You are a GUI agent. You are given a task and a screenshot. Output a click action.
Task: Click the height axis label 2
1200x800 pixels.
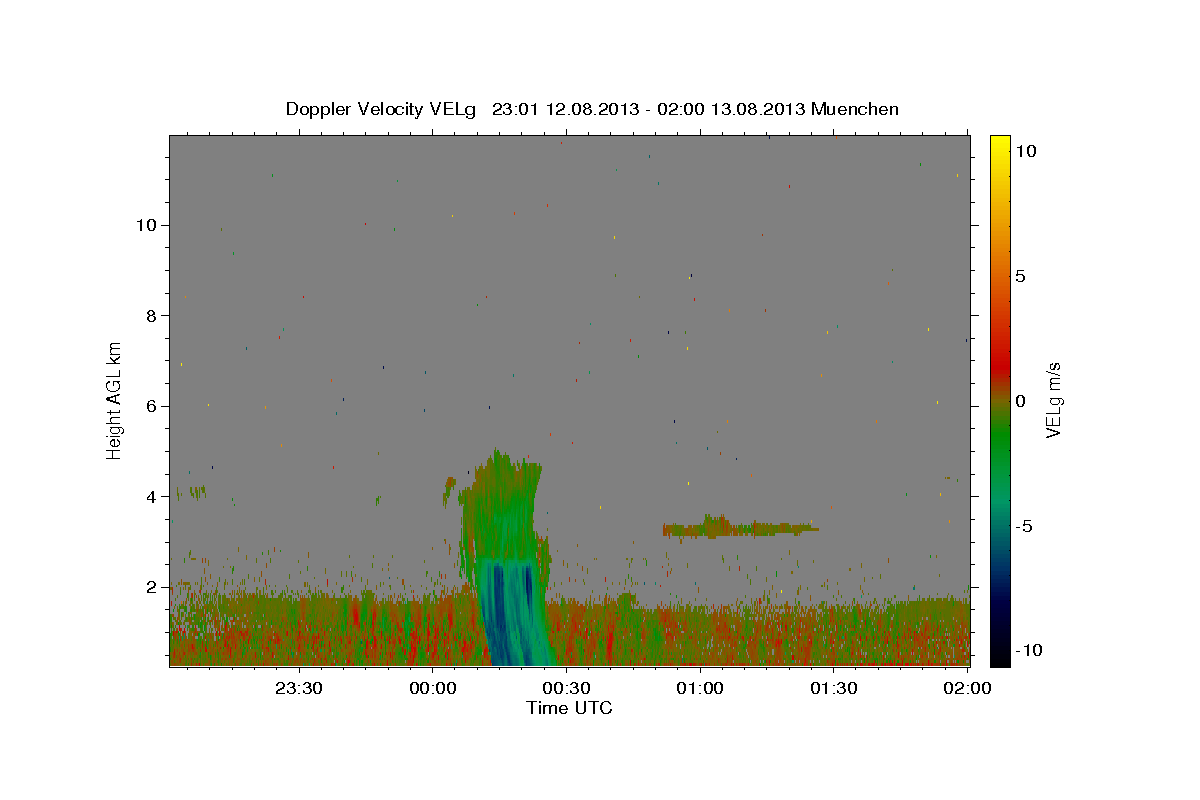point(150,587)
